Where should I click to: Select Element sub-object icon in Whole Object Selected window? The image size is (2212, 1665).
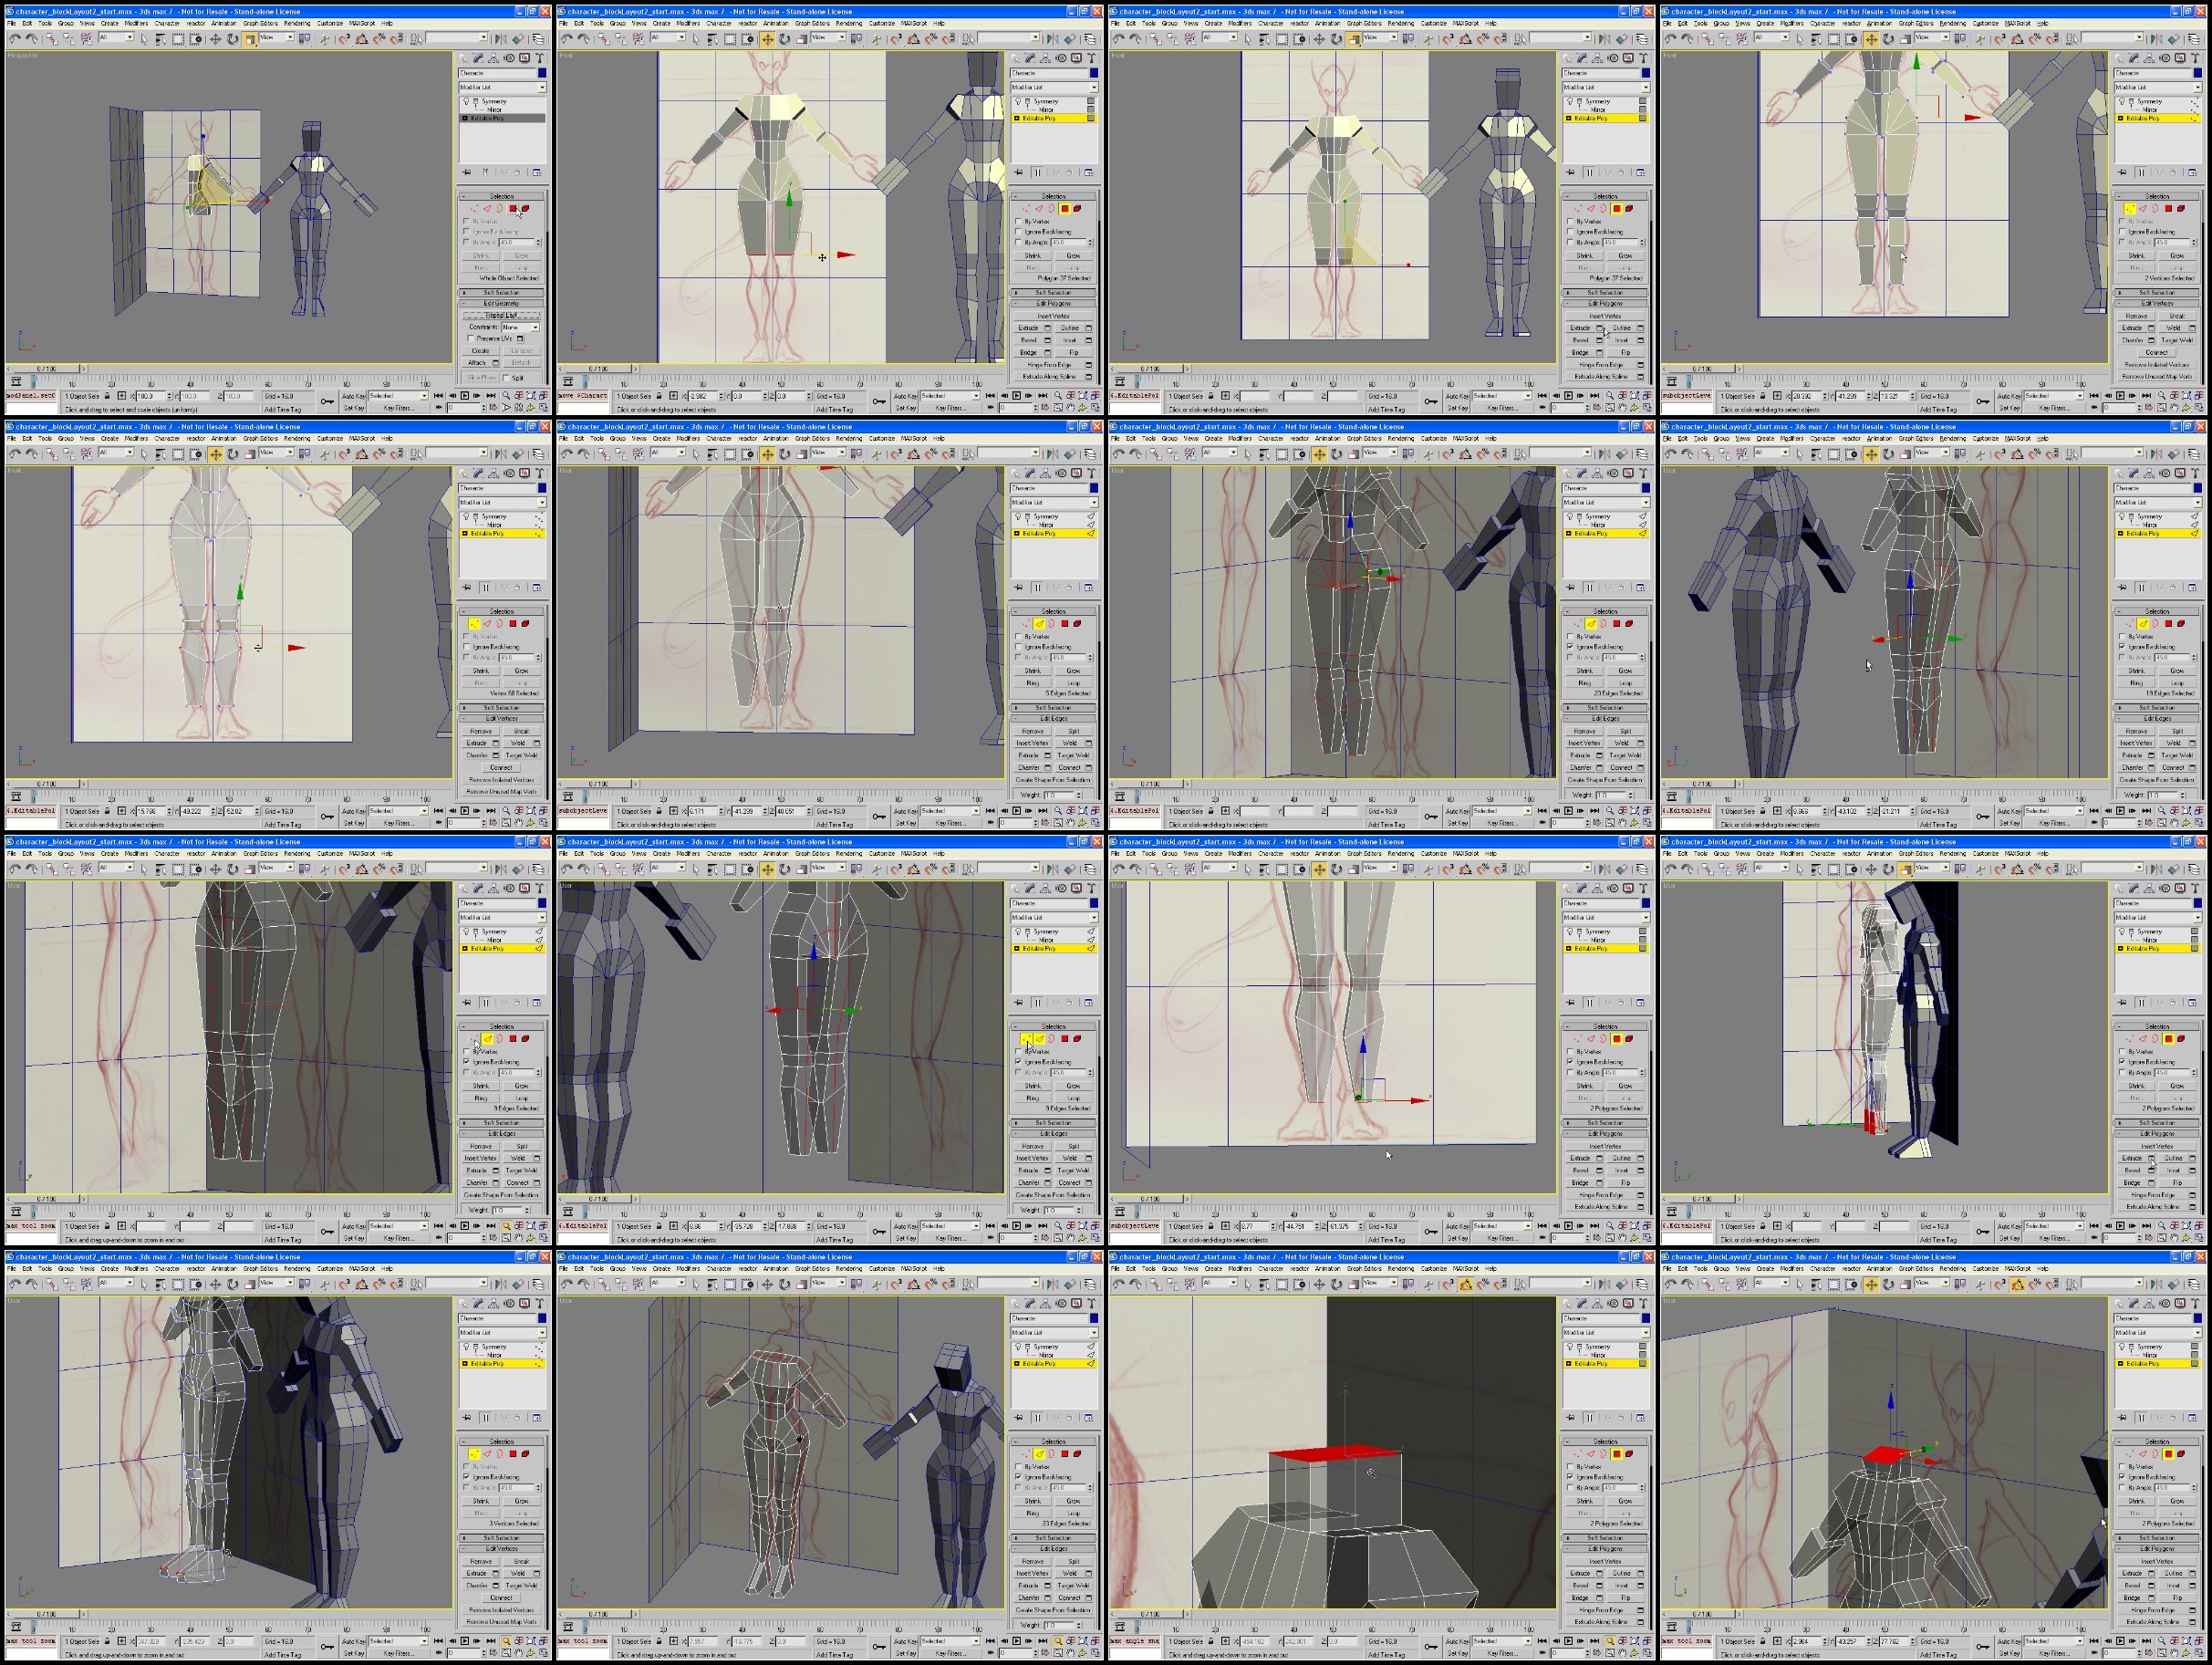point(525,208)
